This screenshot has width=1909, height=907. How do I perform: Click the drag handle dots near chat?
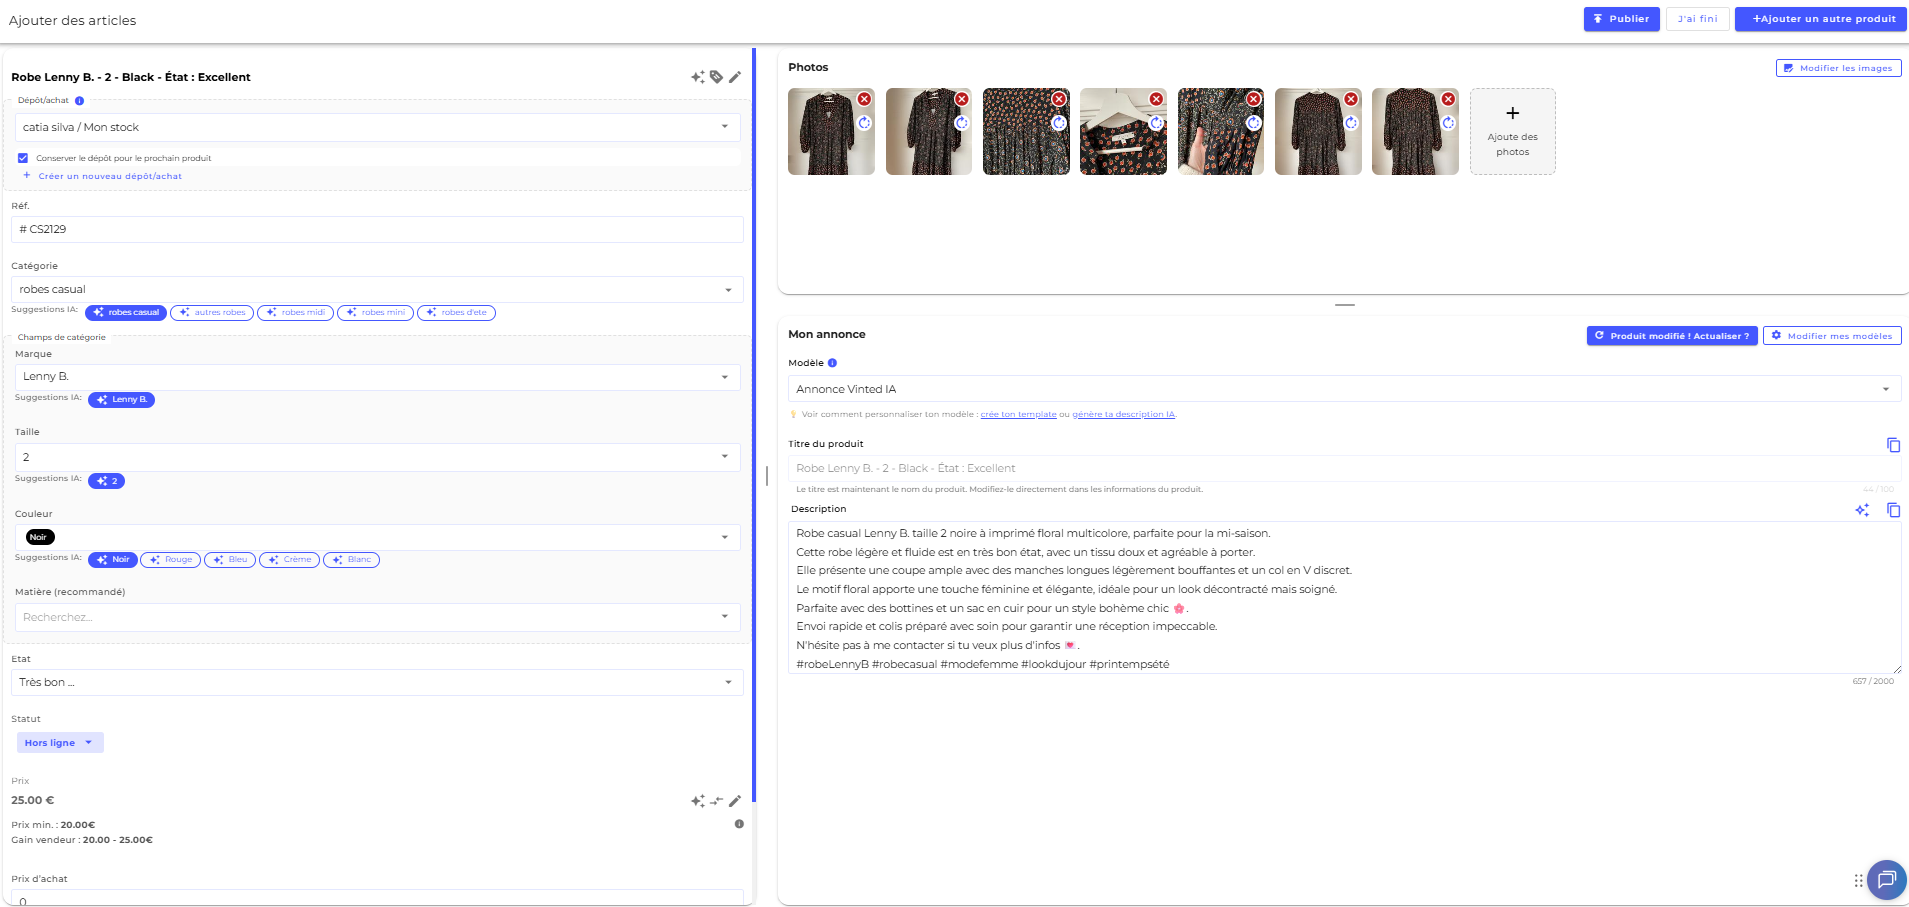[1858, 881]
